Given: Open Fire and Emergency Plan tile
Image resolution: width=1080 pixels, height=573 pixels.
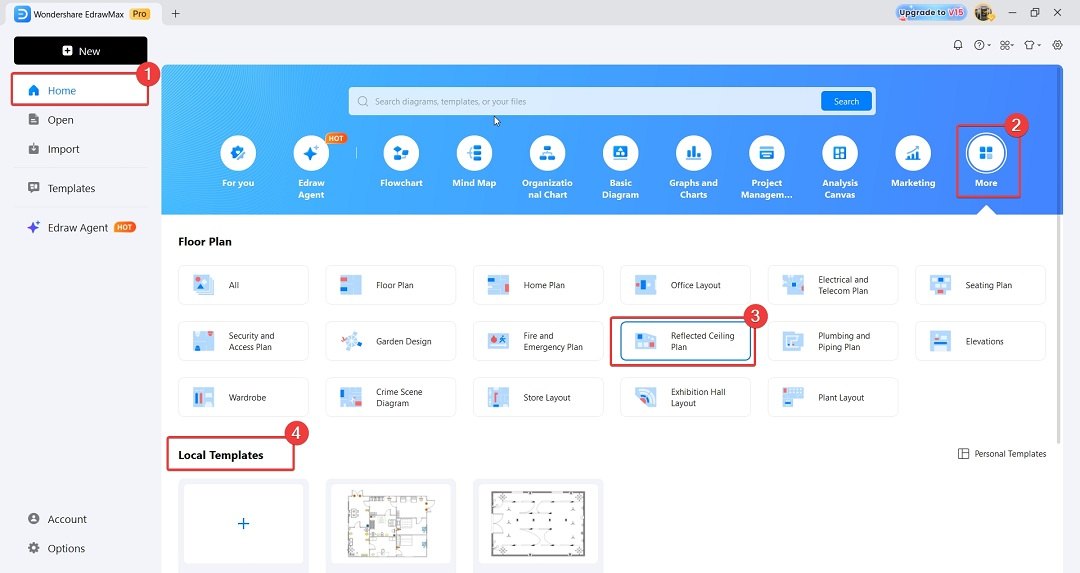Looking at the screenshot, I should coord(538,341).
